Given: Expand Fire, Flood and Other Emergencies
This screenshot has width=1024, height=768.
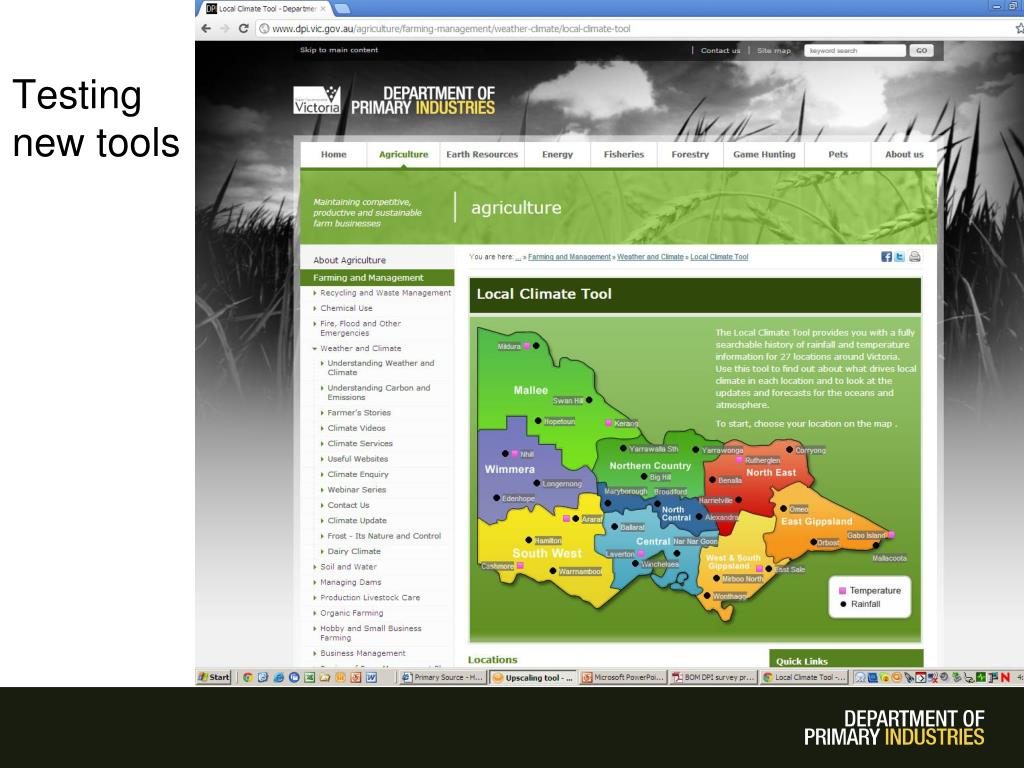Looking at the screenshot, I should click(x=315, y=323).
